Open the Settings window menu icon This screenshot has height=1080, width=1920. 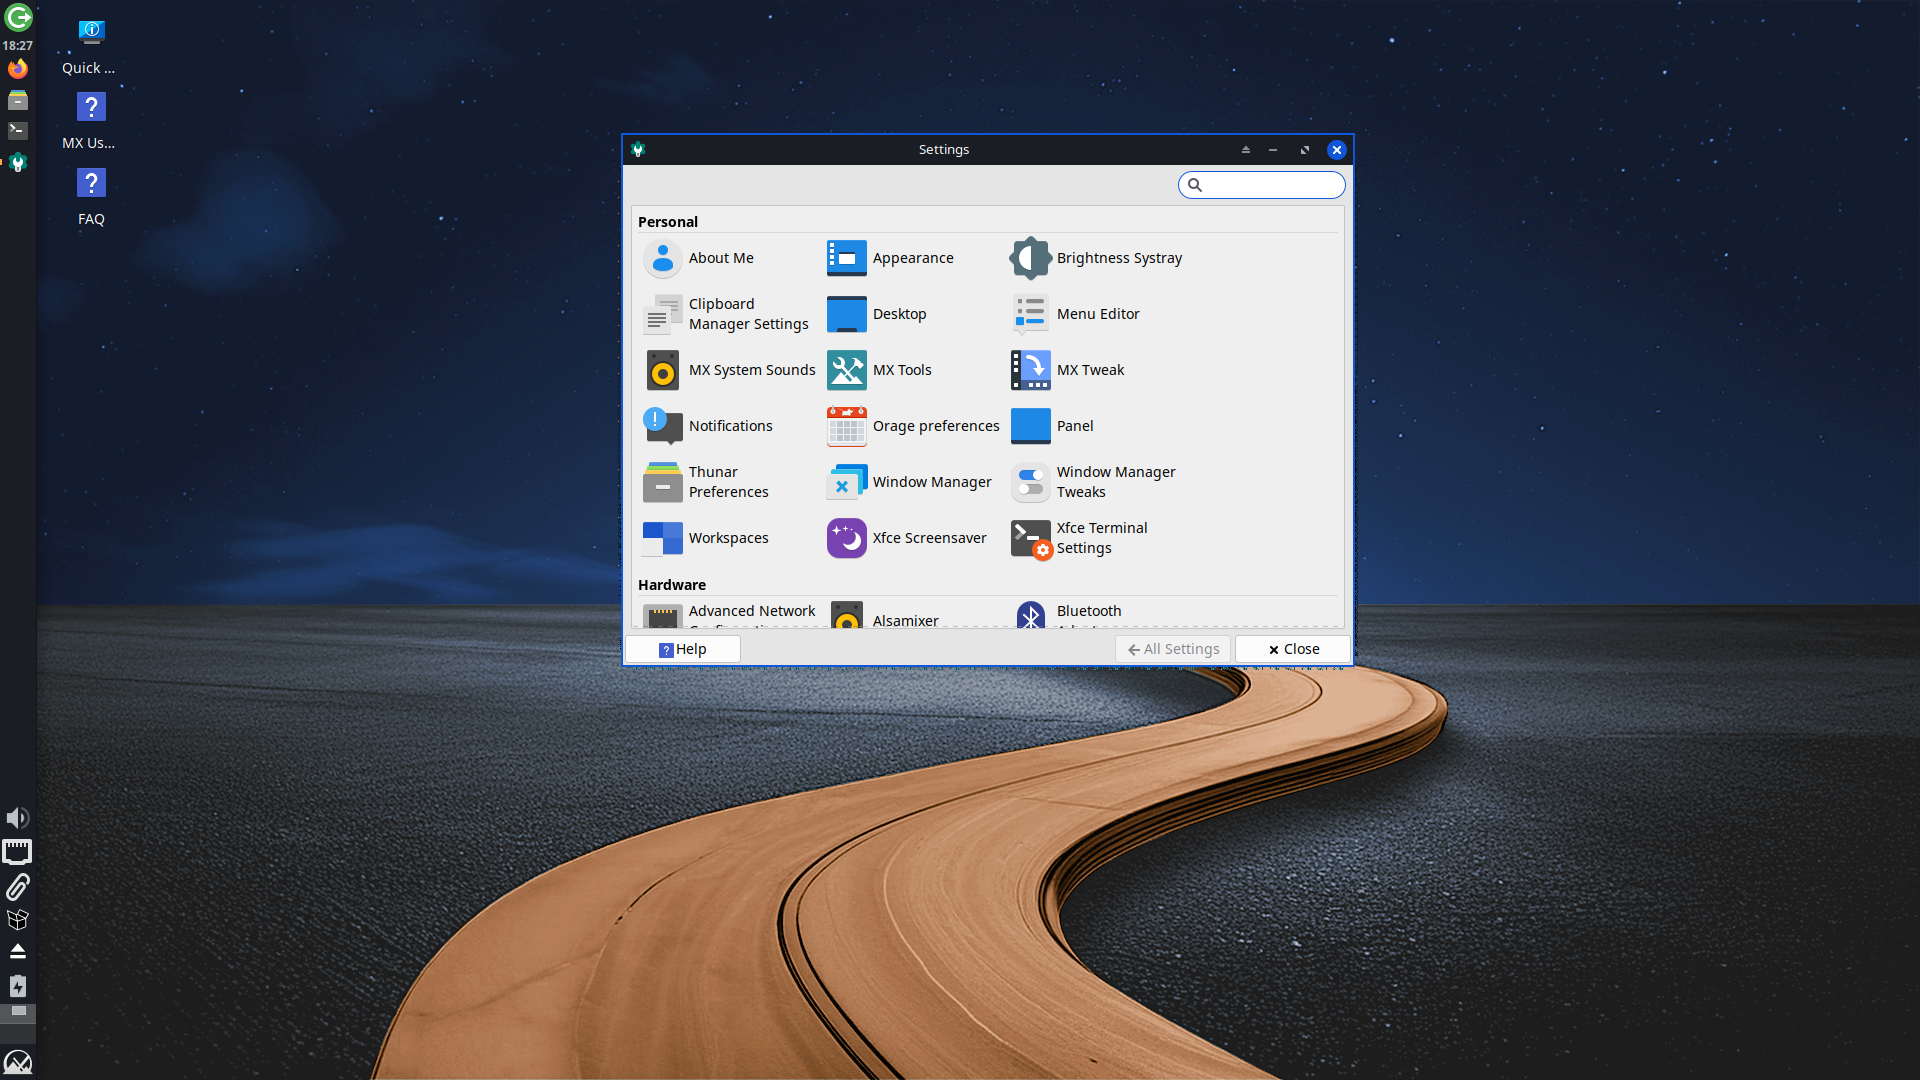point(638,150)
